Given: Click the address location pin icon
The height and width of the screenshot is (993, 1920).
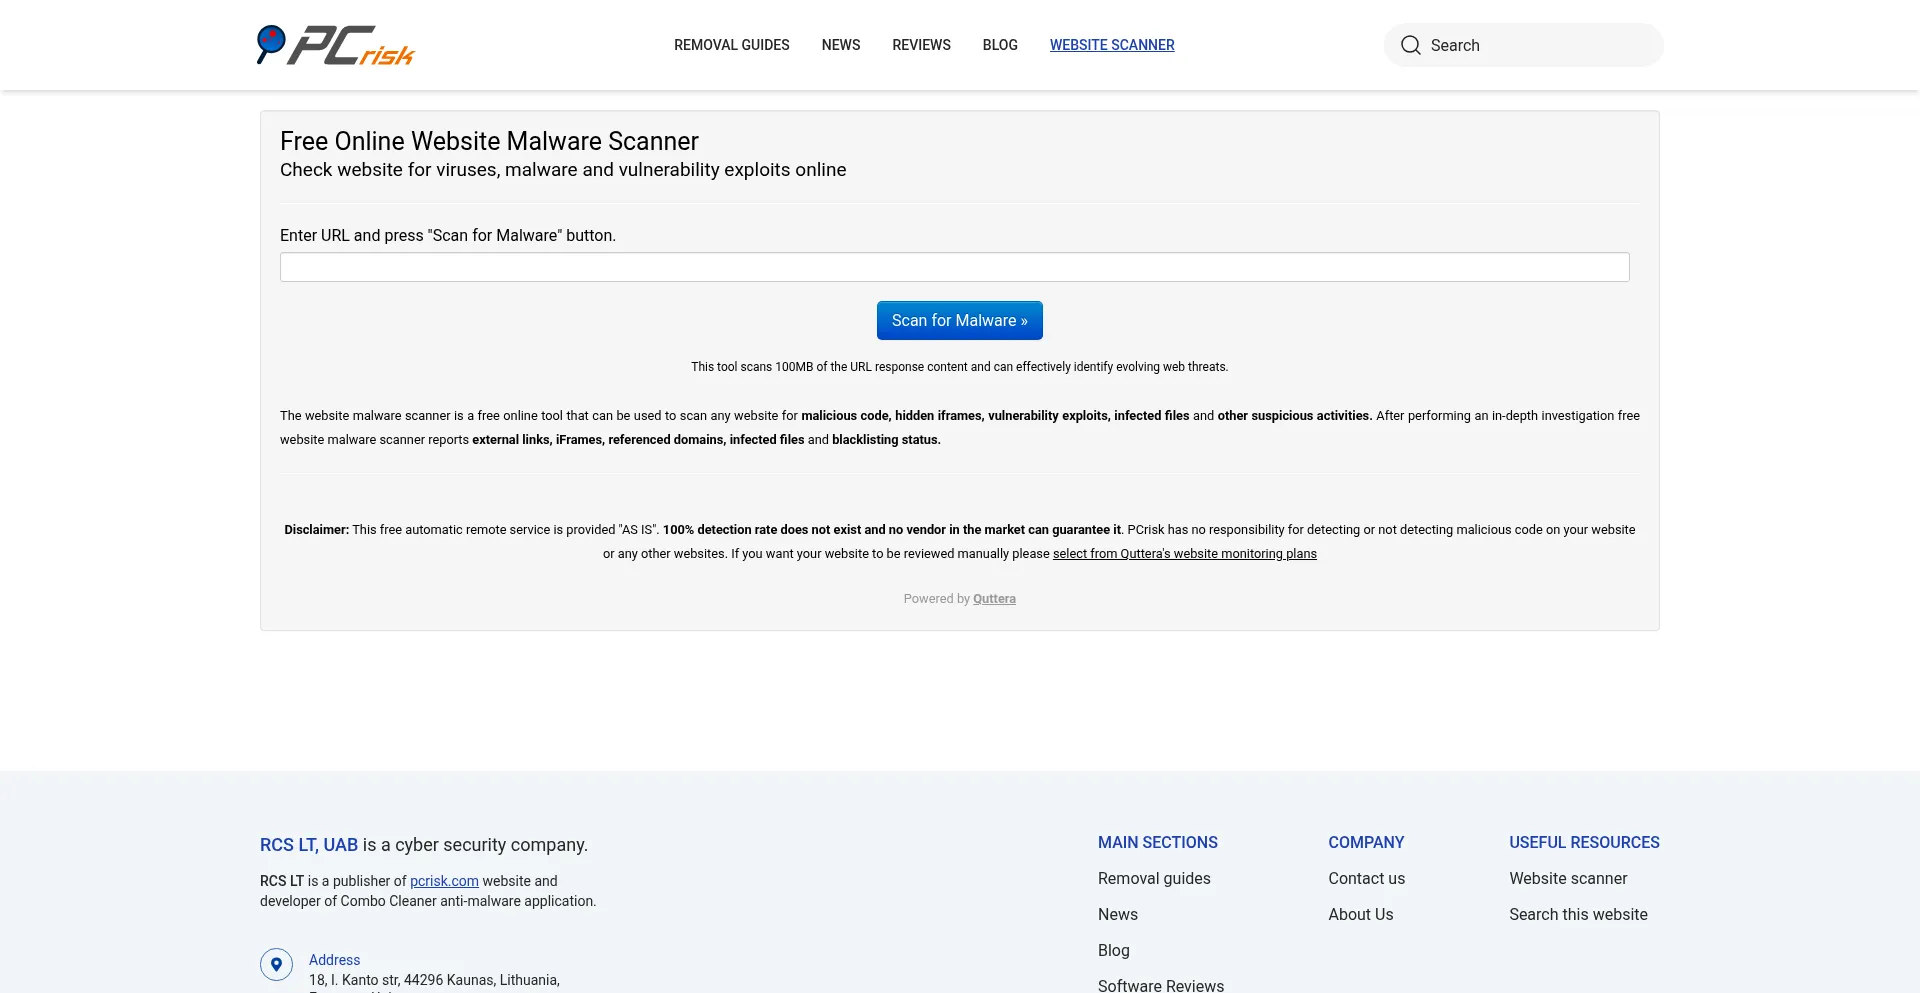Looking at the screenshot, I should pyautogui.click(x=277, y=964).
